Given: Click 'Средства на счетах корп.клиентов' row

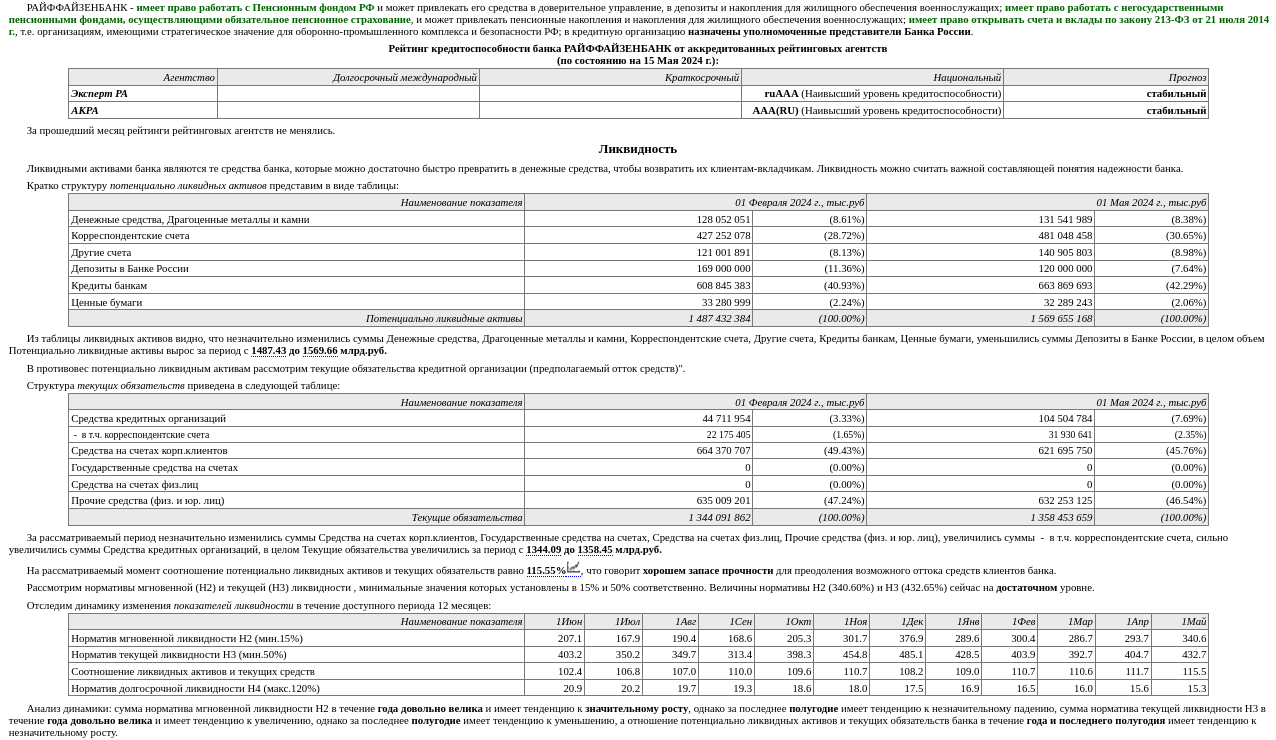Looking at the screenshot, I should click(x=638, y=450).
